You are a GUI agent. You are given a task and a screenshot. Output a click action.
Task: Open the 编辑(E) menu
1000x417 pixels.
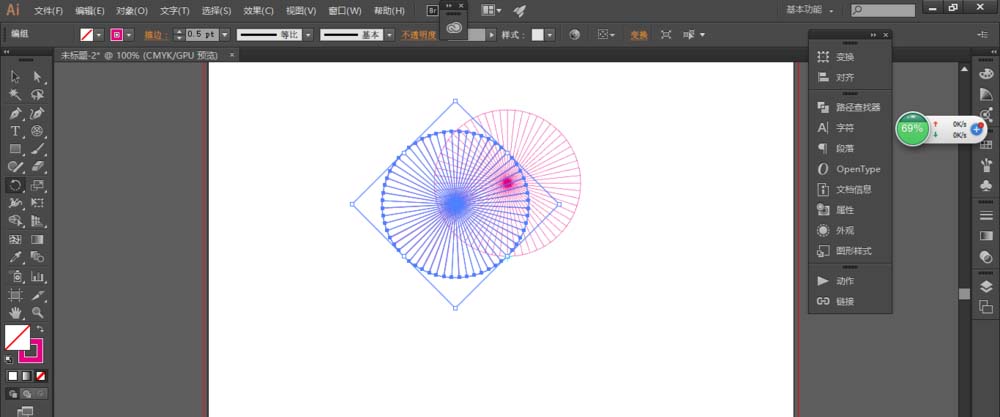[x=90, y=11]
